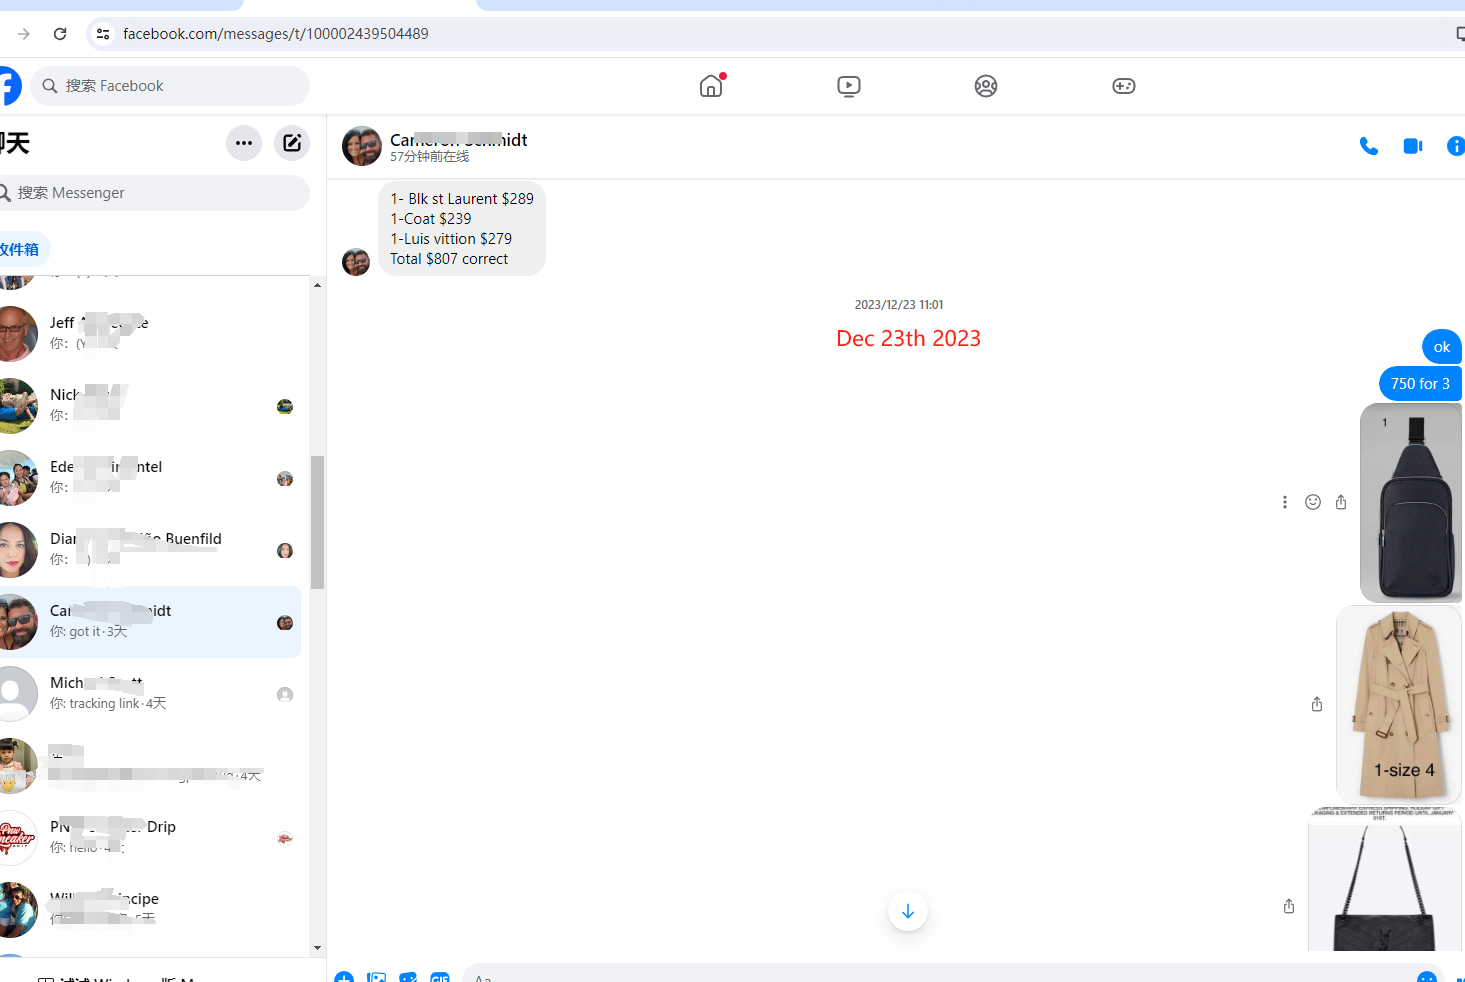Open the chat options three-dot menu
Screen dimensions: 1465x982
pyautogui.click(x=244, y=143)
